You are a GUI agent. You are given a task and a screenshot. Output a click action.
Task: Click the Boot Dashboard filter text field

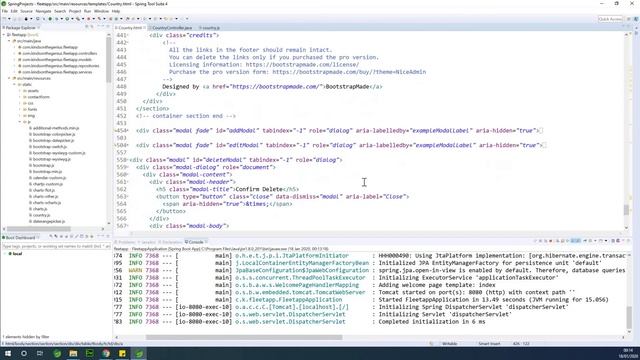pos(56,247)
